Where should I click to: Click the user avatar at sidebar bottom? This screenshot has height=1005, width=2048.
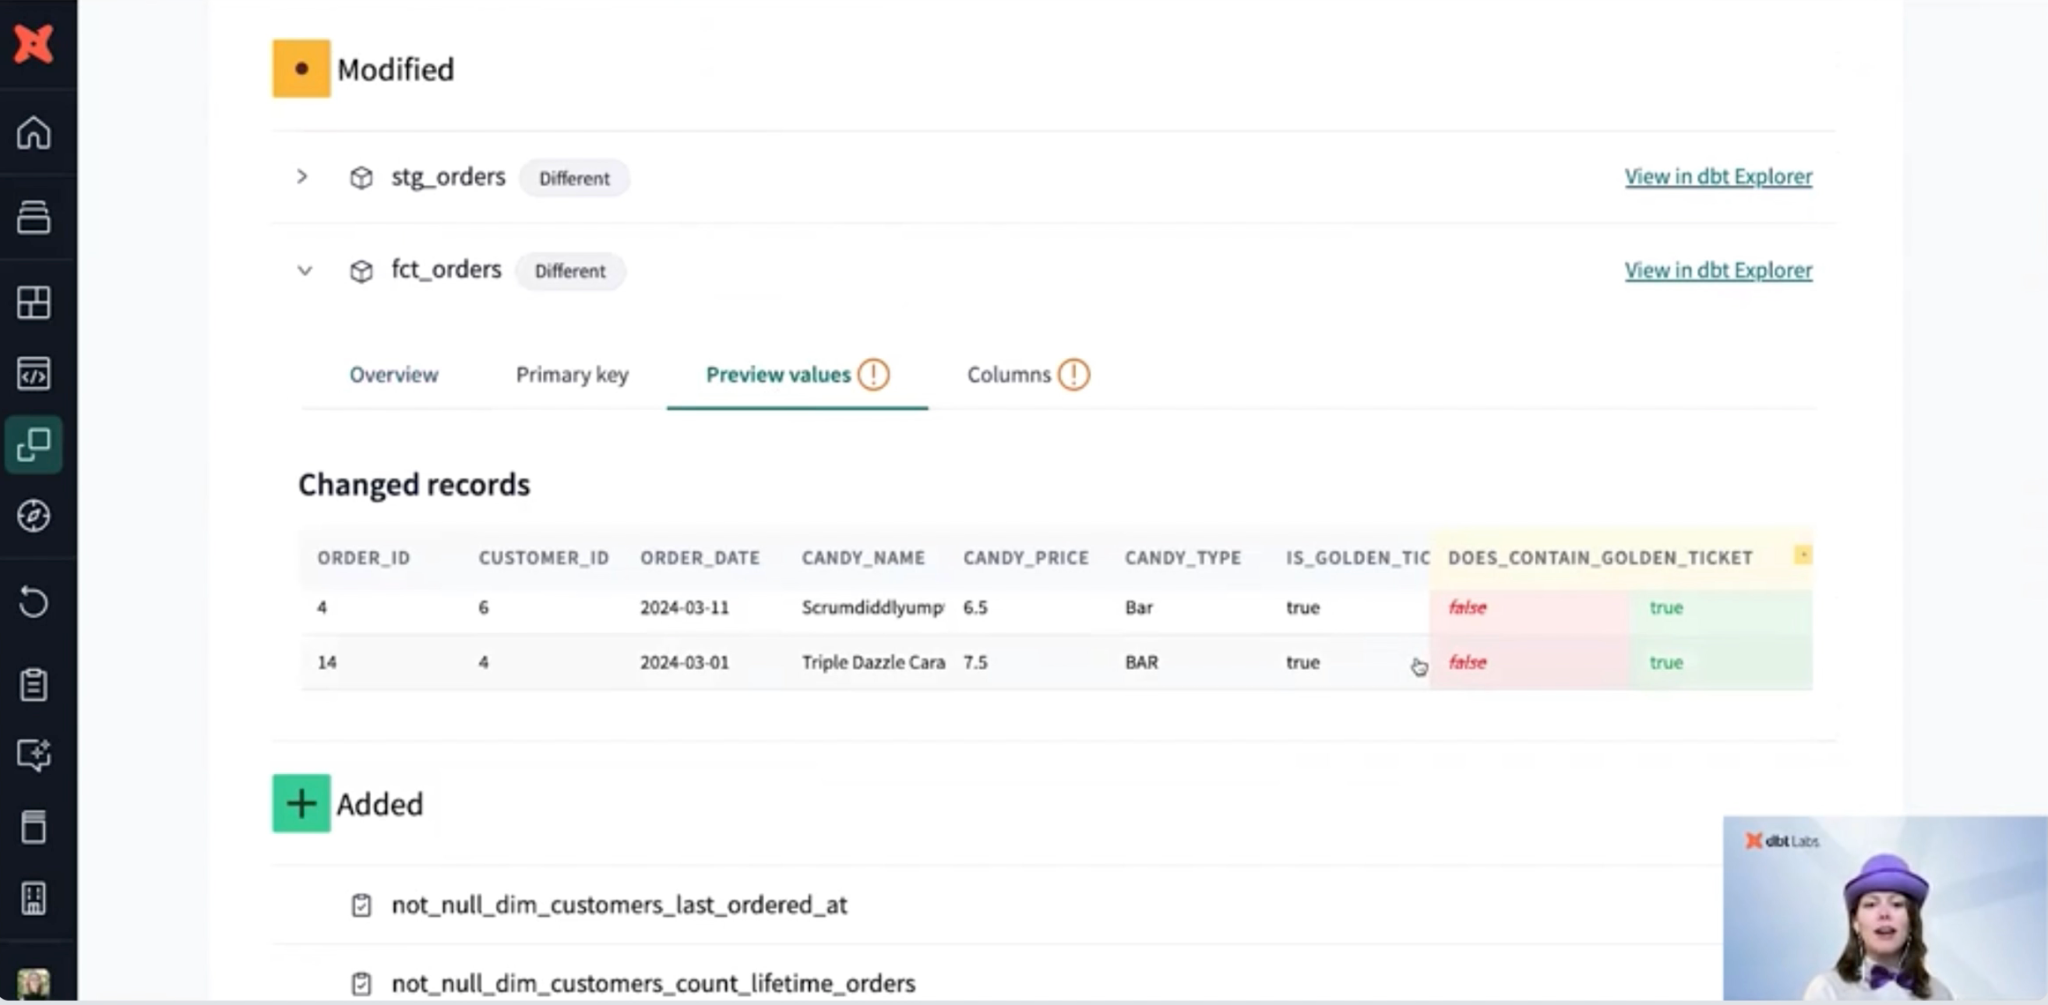(x=33, y=984)
